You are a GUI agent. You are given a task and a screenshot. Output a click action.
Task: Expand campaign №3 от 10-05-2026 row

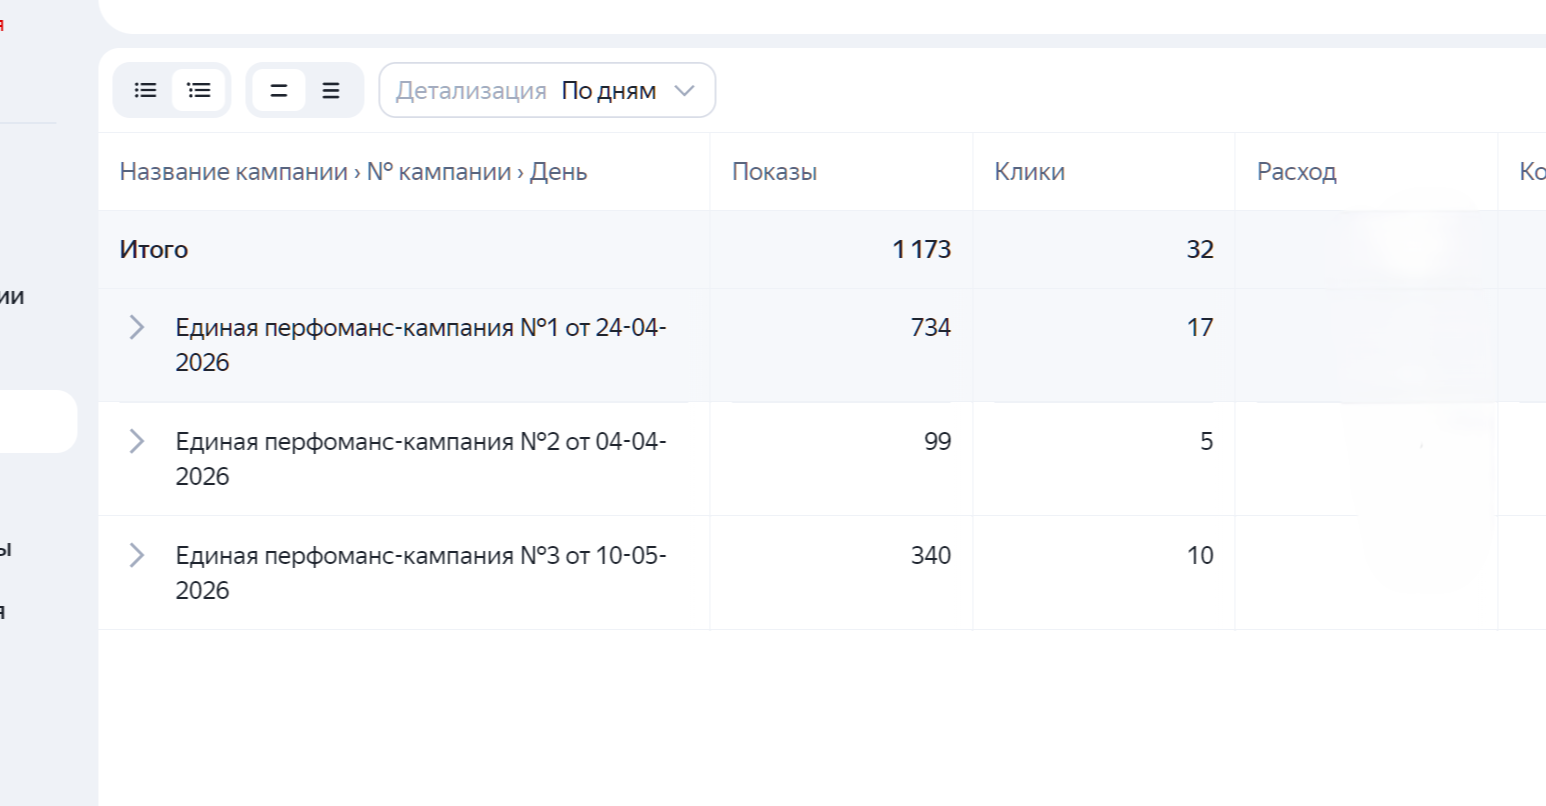(x=137, y=555)
